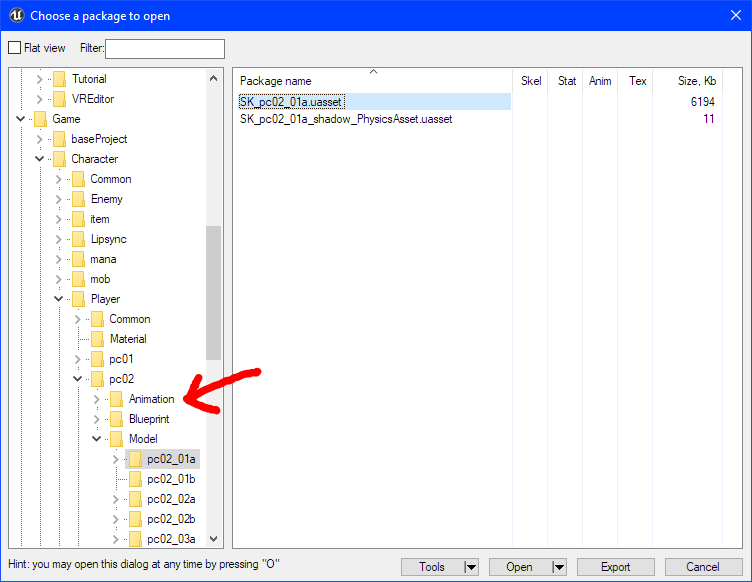This screenshot has width=752, height=582.
Task: Click the baseProject folder icon
Action: click(x=59, y=139)
